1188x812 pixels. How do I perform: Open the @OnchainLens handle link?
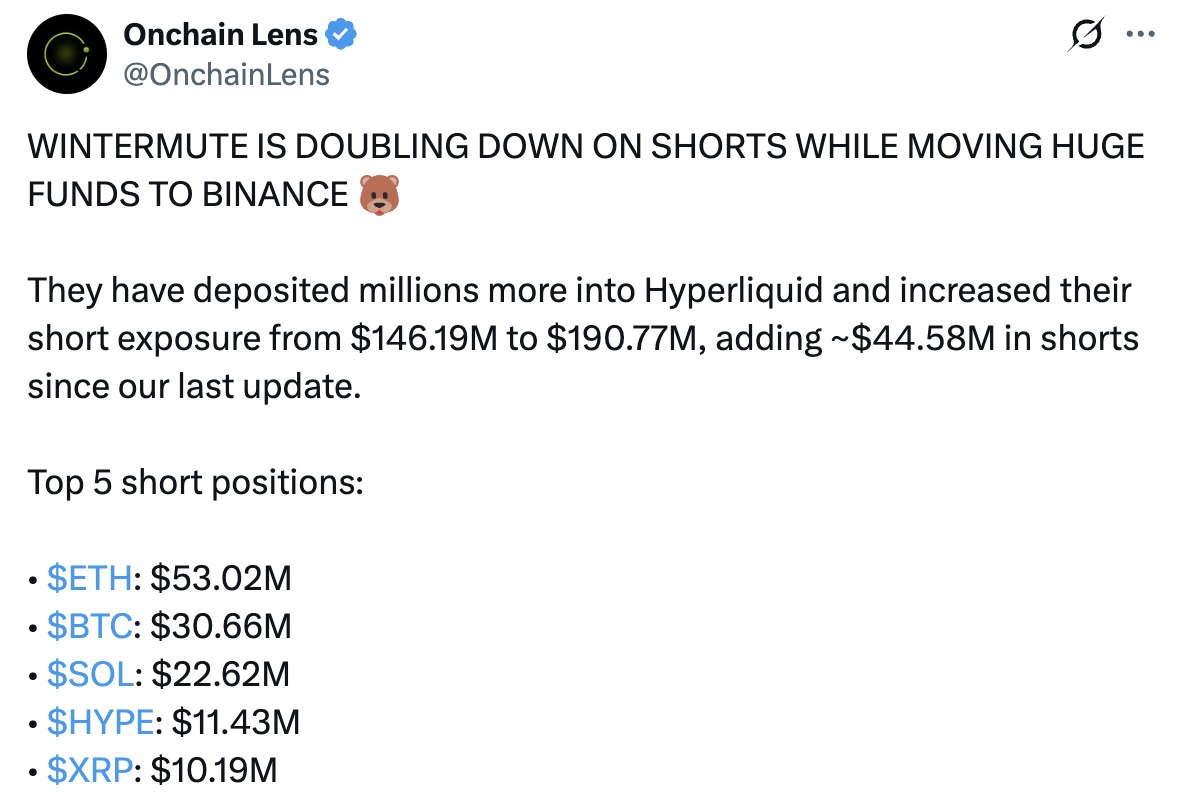(226, 75)
